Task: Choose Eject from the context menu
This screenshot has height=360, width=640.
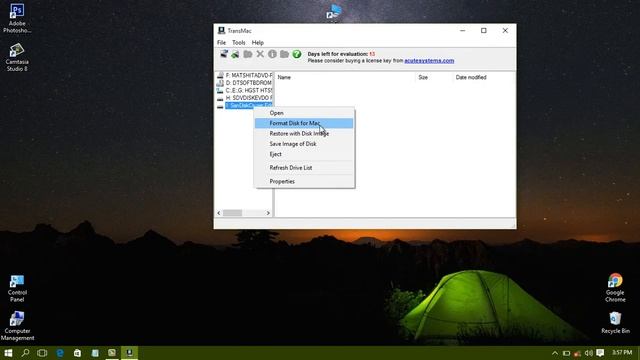Action: 304,154
